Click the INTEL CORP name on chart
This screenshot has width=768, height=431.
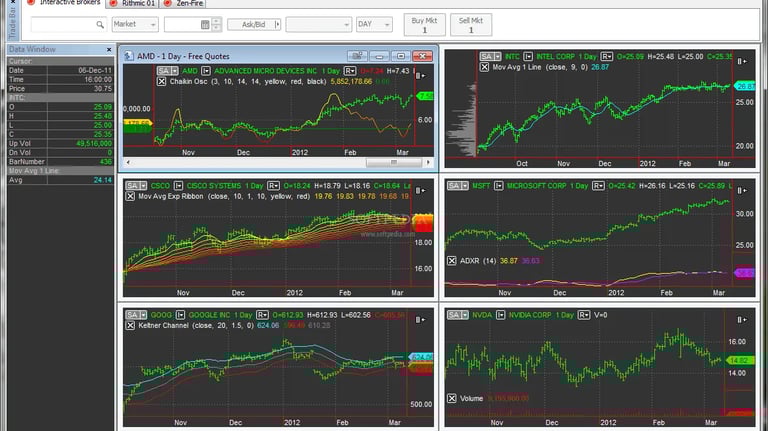pyautogui.click(x=555, y=56)
